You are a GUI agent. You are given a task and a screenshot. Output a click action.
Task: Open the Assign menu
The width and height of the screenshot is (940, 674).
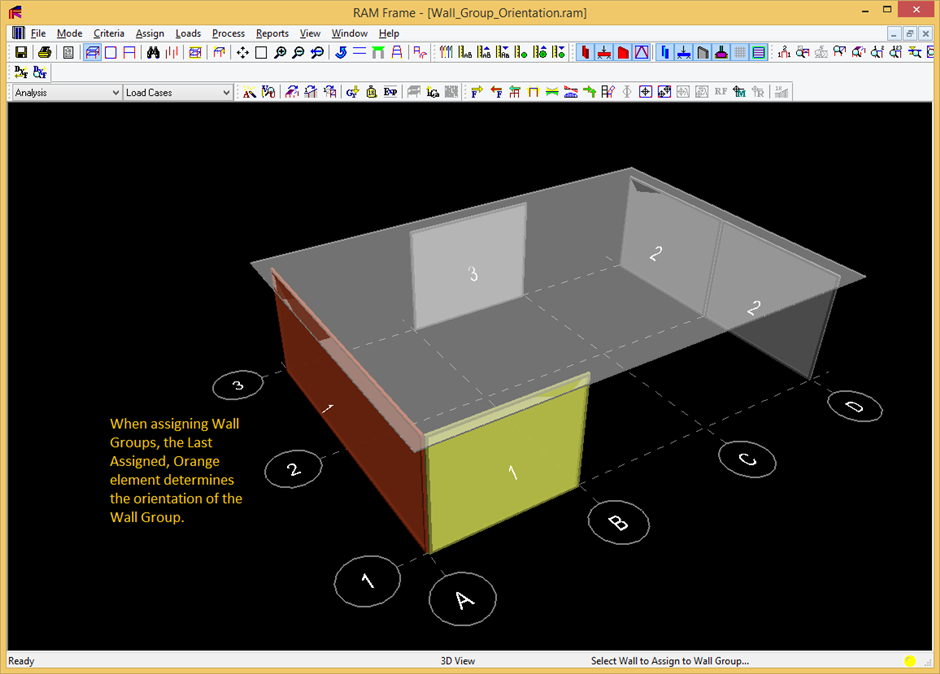point(150,33)
